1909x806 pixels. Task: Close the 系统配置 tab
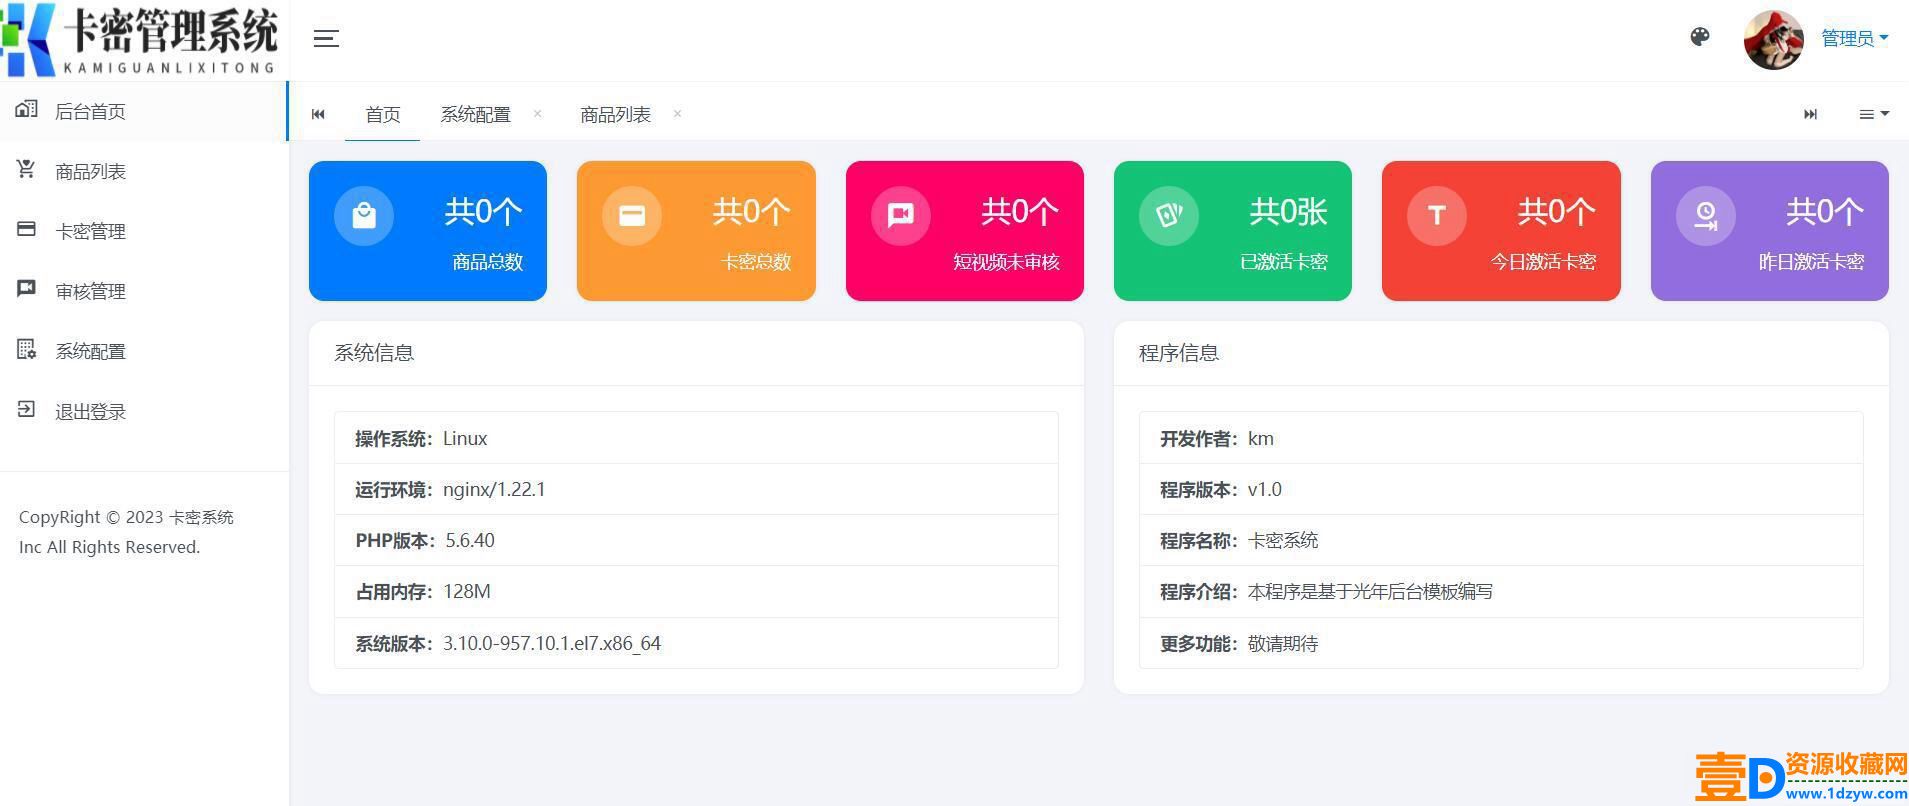click(538, 113)
